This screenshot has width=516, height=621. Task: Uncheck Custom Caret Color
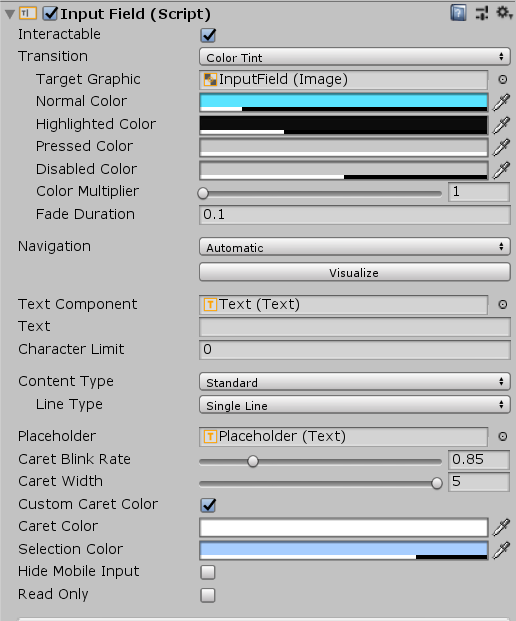point(208,505)
